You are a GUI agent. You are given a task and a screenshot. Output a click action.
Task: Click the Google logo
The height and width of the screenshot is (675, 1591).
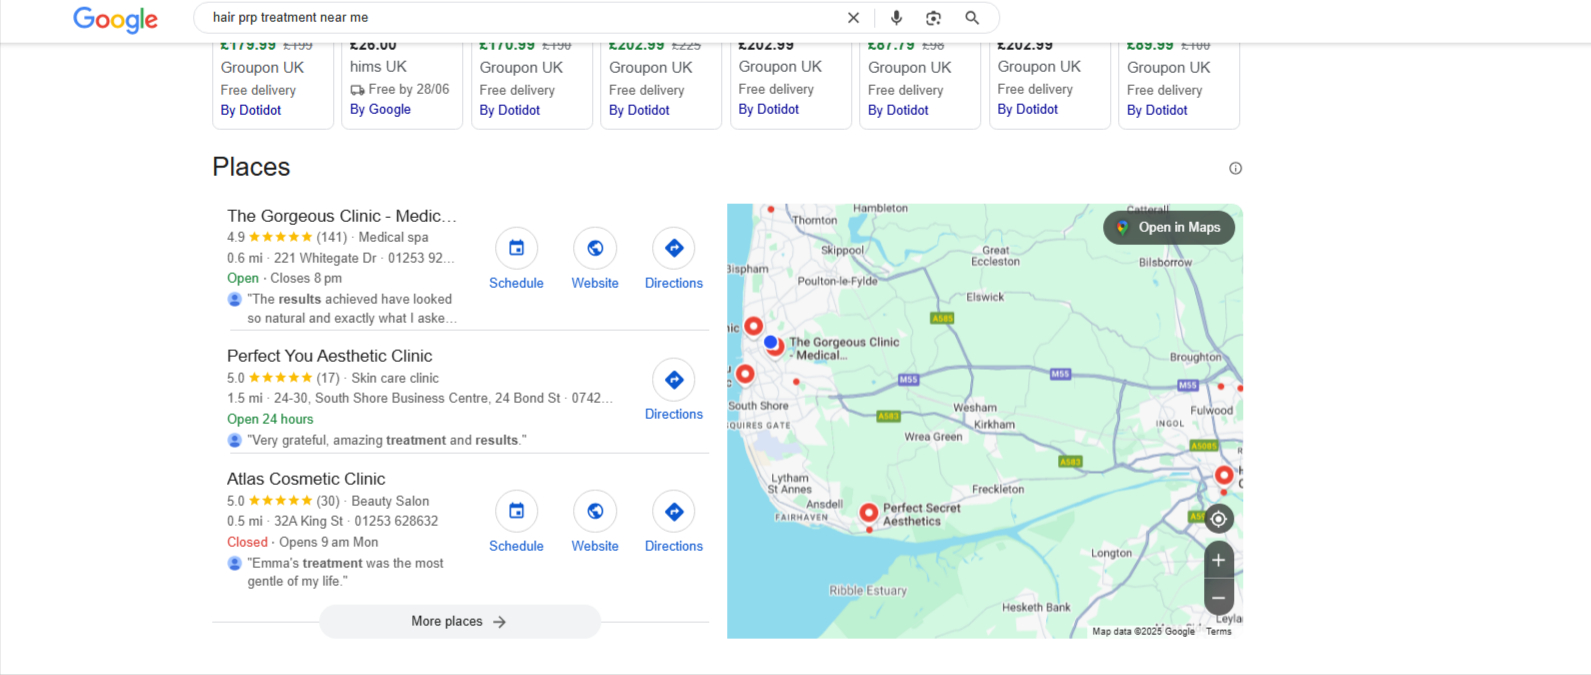[115, 19]
